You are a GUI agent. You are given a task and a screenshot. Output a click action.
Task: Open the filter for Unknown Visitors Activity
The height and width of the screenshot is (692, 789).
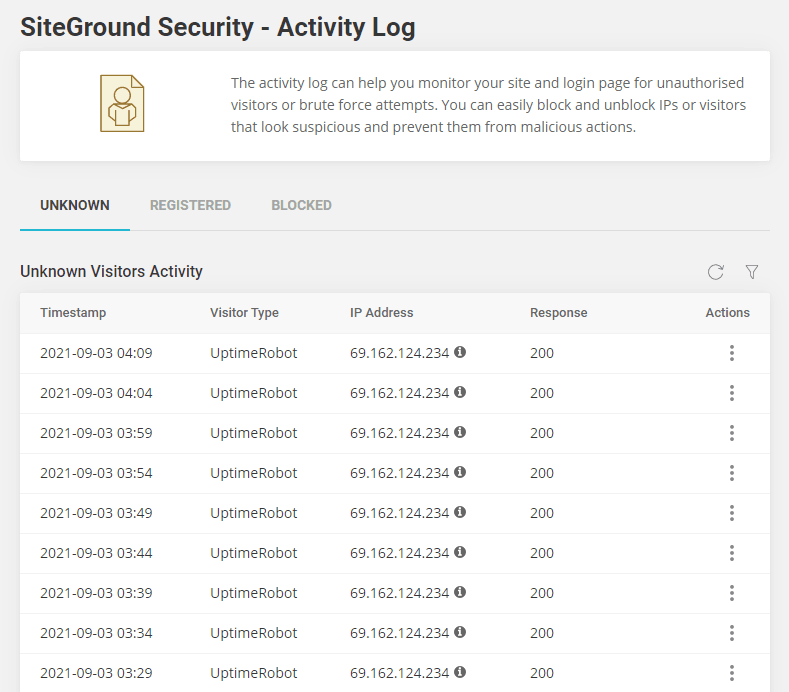click(752, 272)
